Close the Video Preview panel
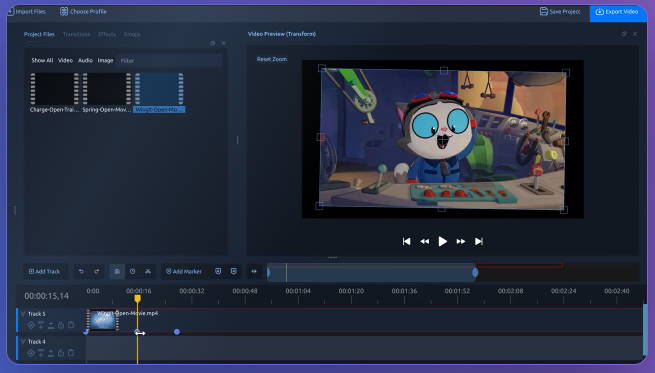This screenshot has width=655, height=373. coord(635,34)
